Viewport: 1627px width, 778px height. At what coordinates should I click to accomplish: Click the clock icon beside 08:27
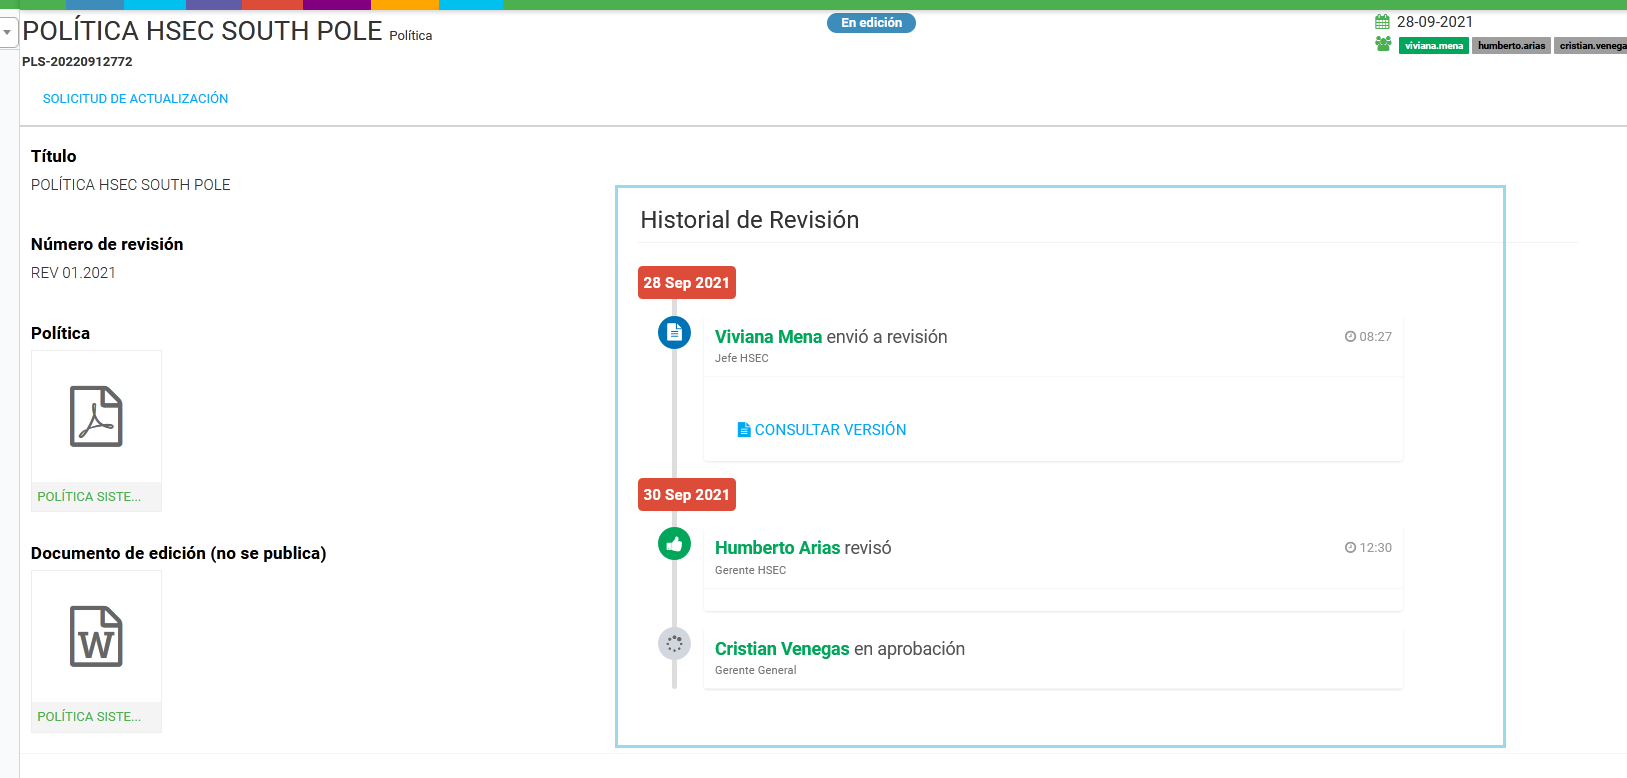[1350, 337]
